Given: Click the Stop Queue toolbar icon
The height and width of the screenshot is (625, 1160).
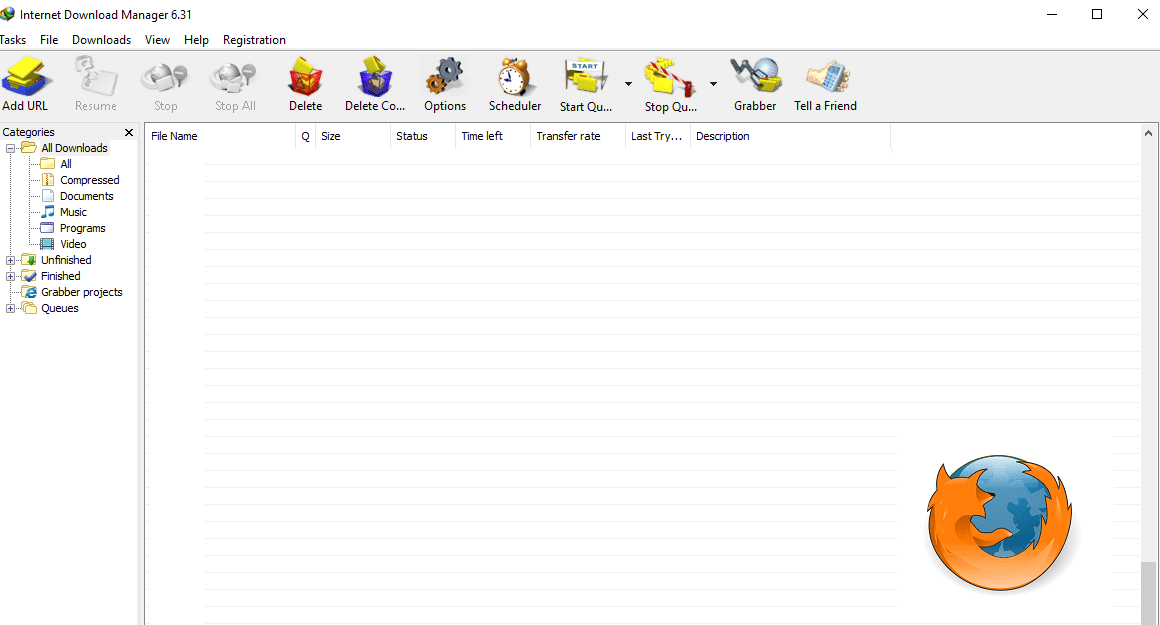Looking at the screenshot, I should [670, 77].
